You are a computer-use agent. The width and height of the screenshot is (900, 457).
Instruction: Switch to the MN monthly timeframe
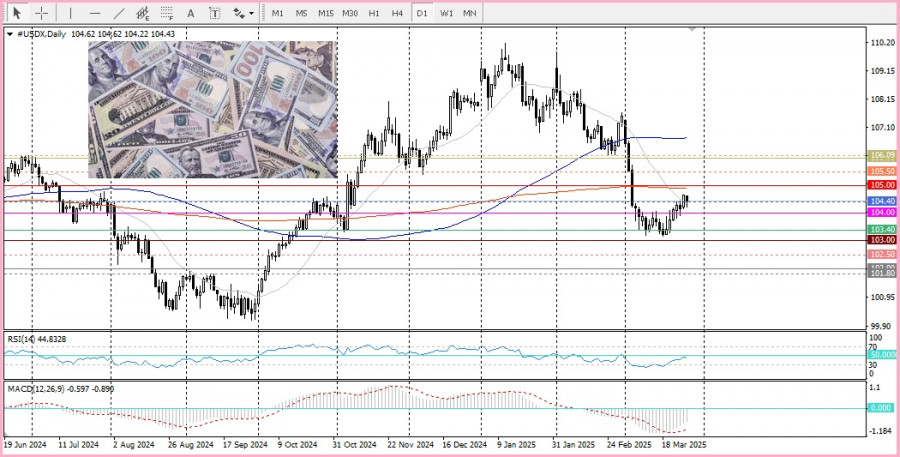click(470, 13)
